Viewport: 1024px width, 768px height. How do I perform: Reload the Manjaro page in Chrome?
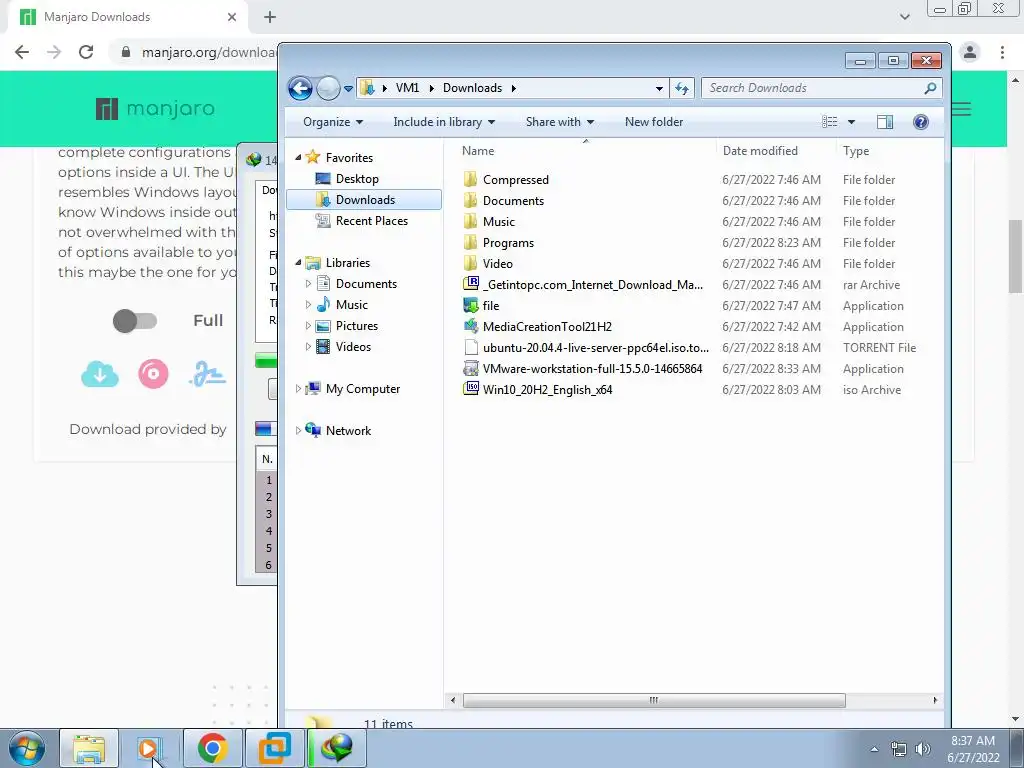pyautogui.click(x=86, y=52)
